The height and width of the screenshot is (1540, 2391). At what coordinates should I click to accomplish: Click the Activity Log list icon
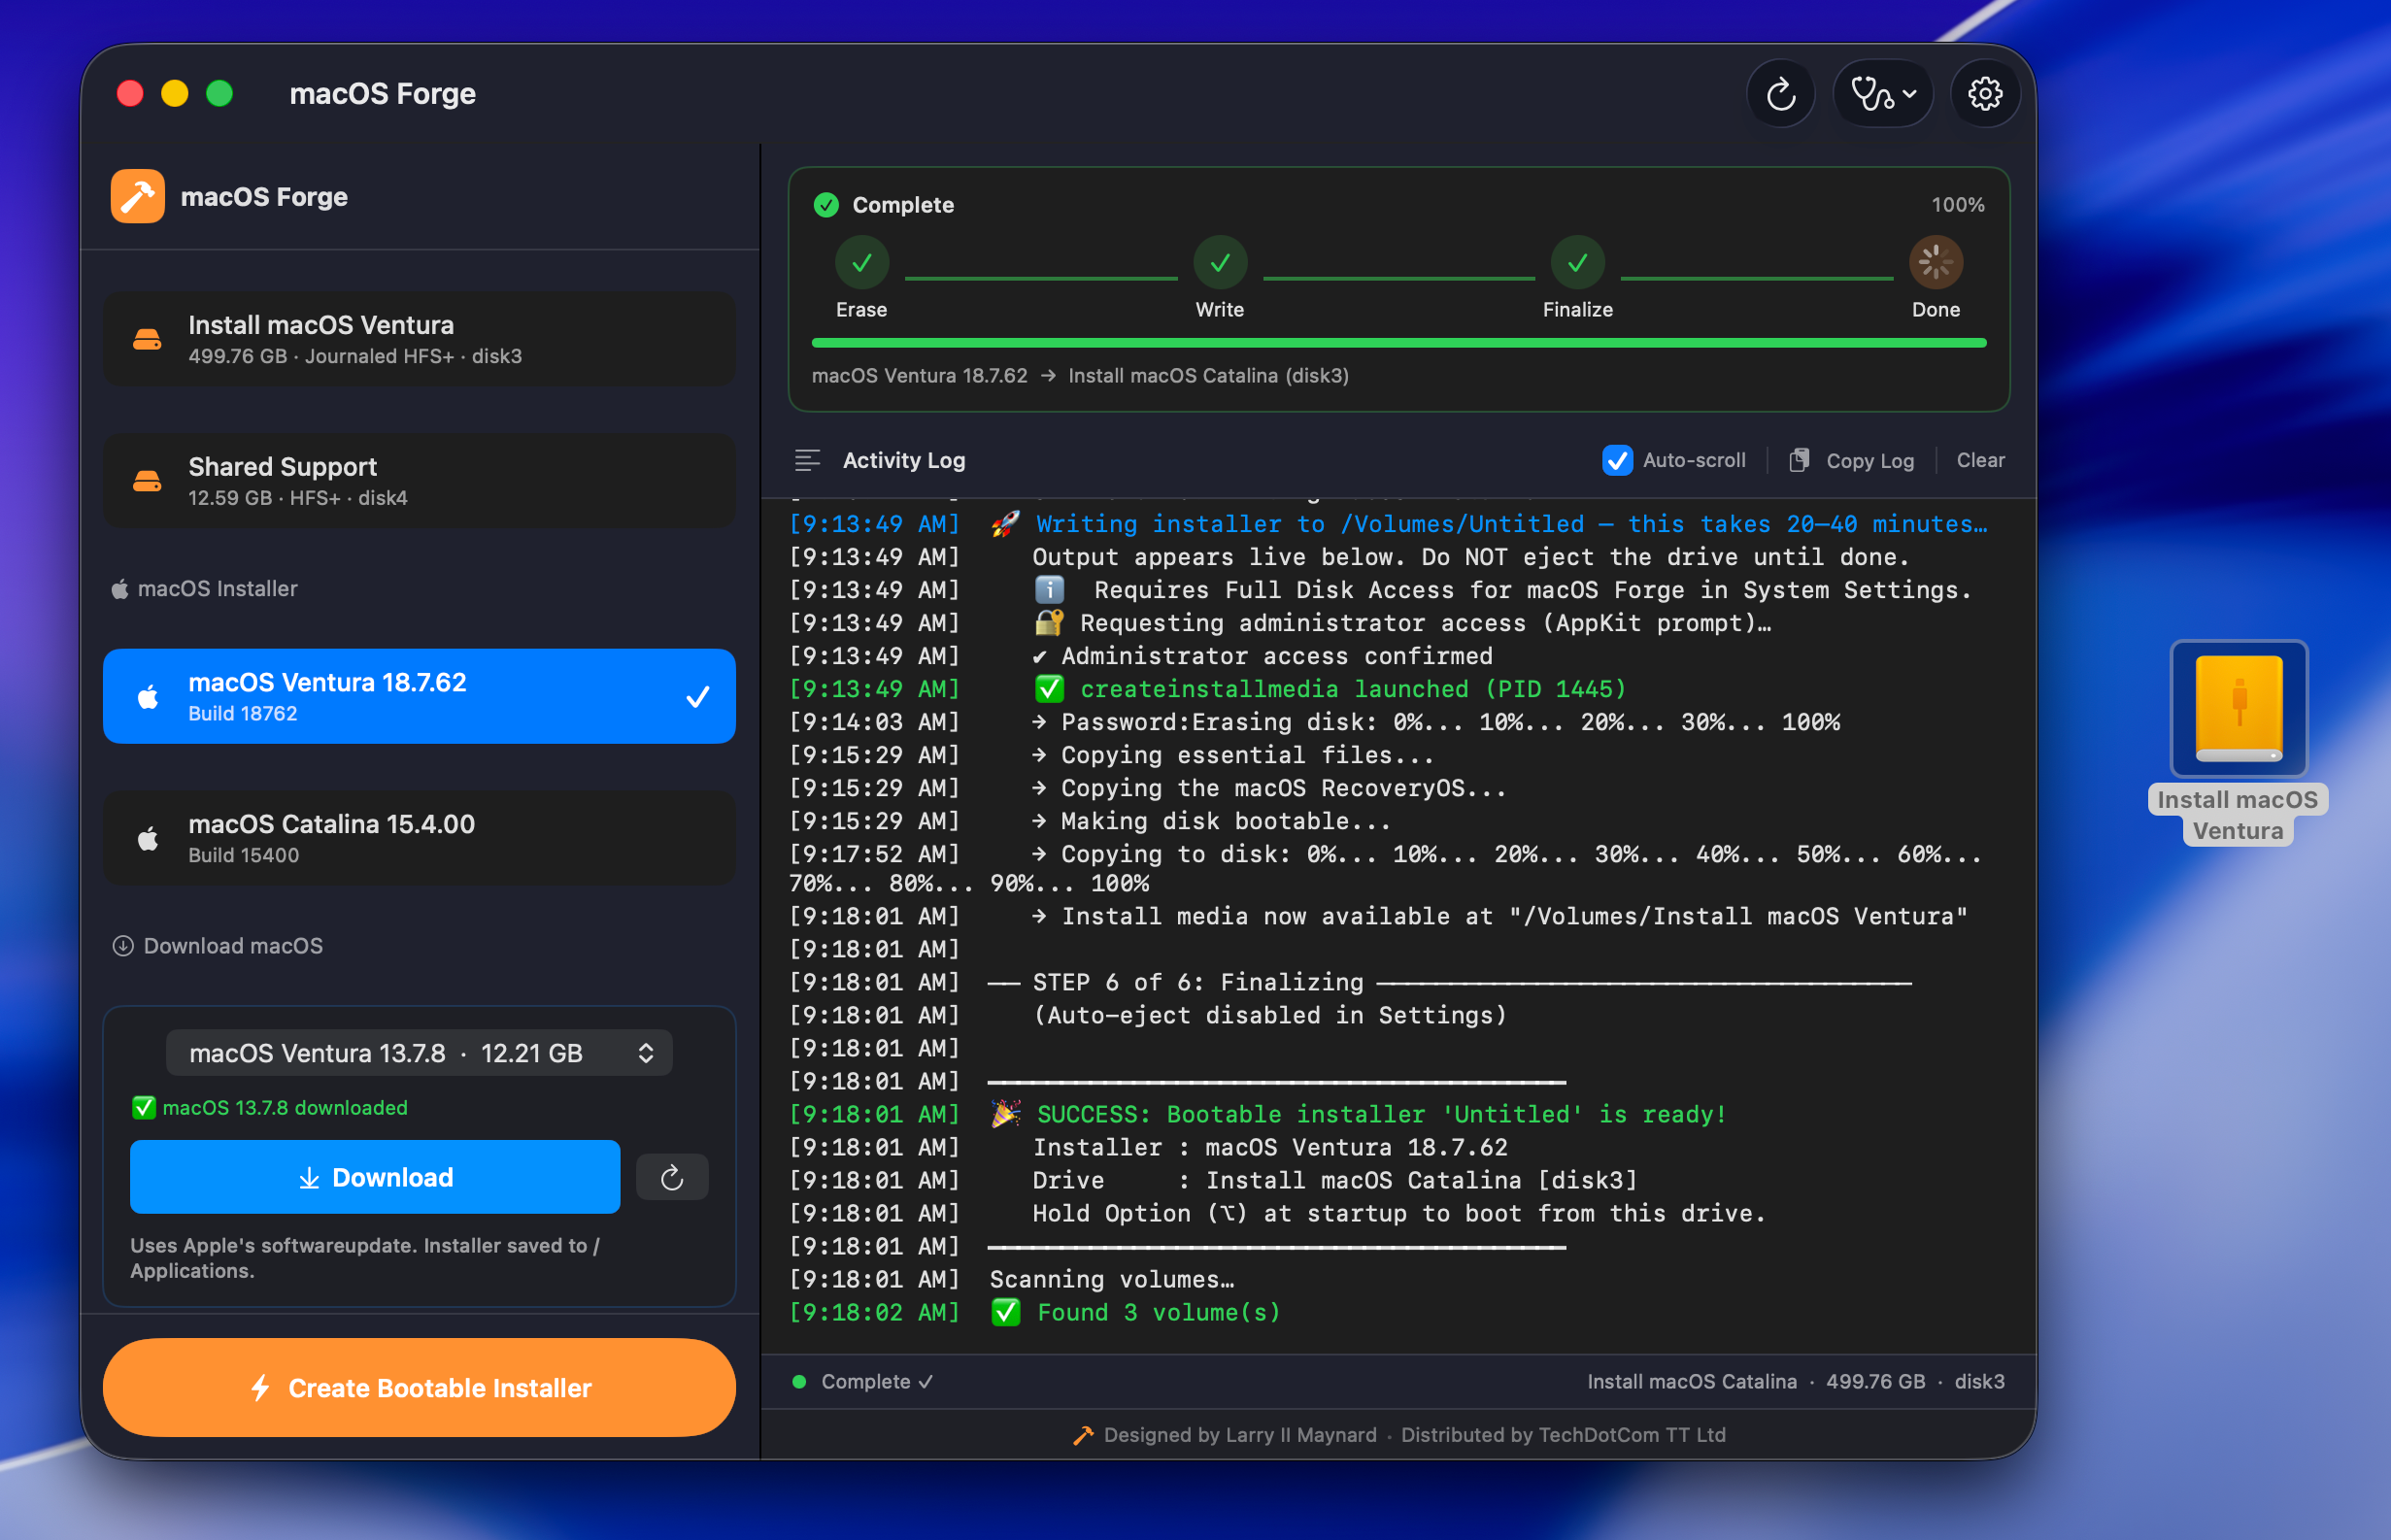807,460
